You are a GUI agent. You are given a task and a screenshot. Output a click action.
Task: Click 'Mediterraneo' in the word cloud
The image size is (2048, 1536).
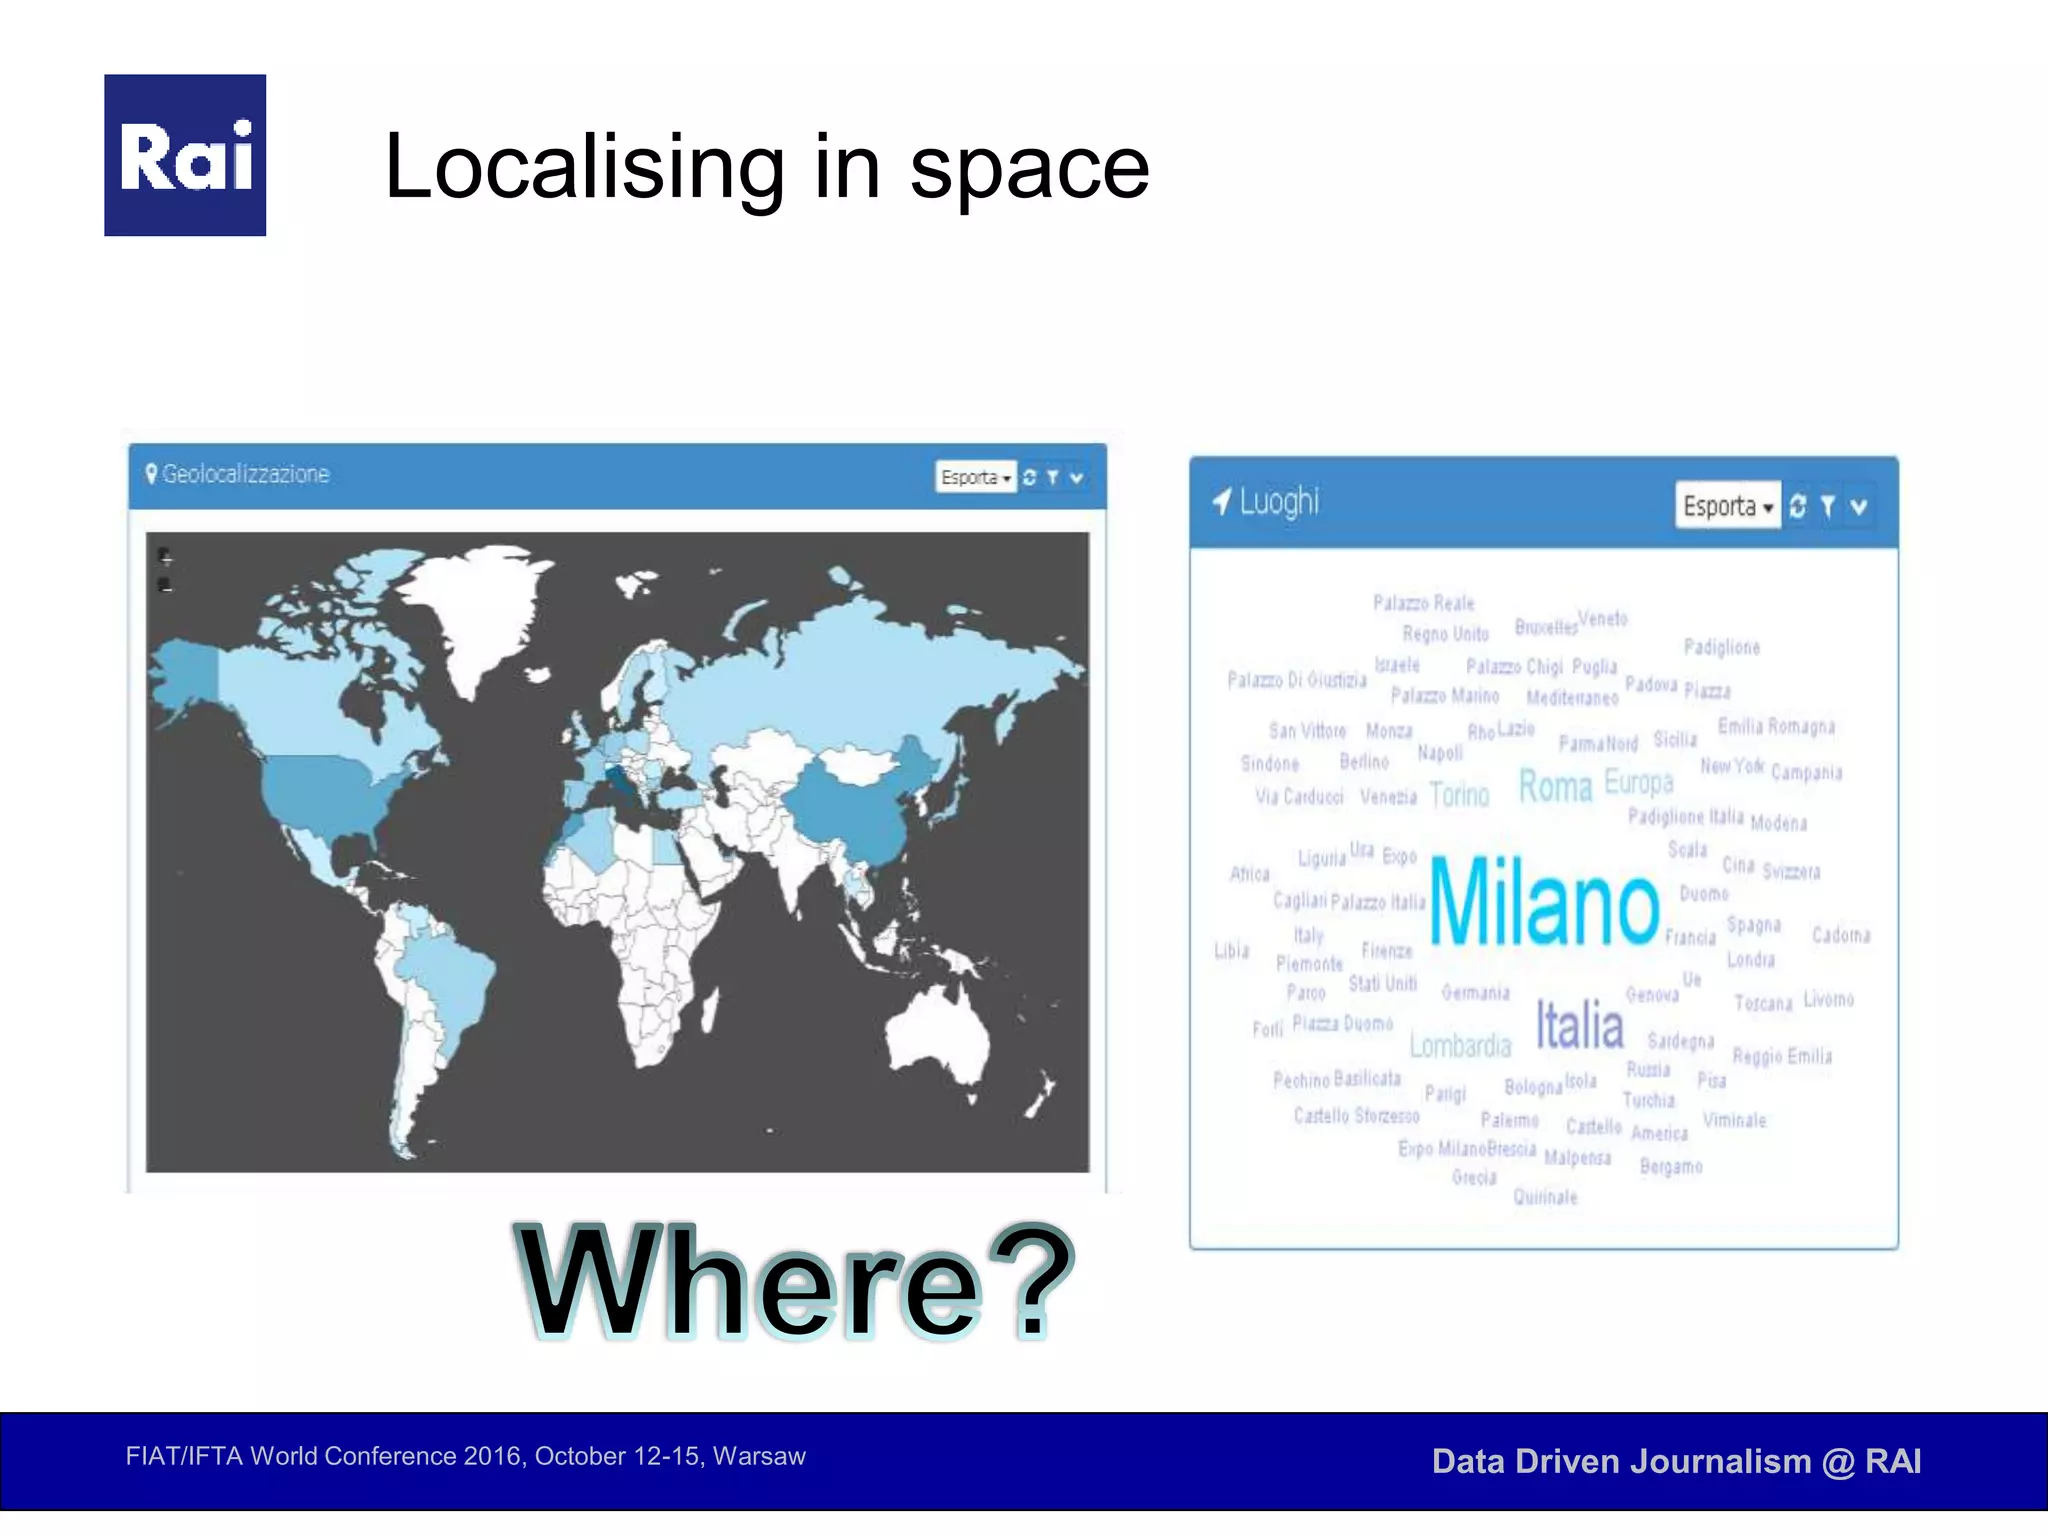[1572, 697]
